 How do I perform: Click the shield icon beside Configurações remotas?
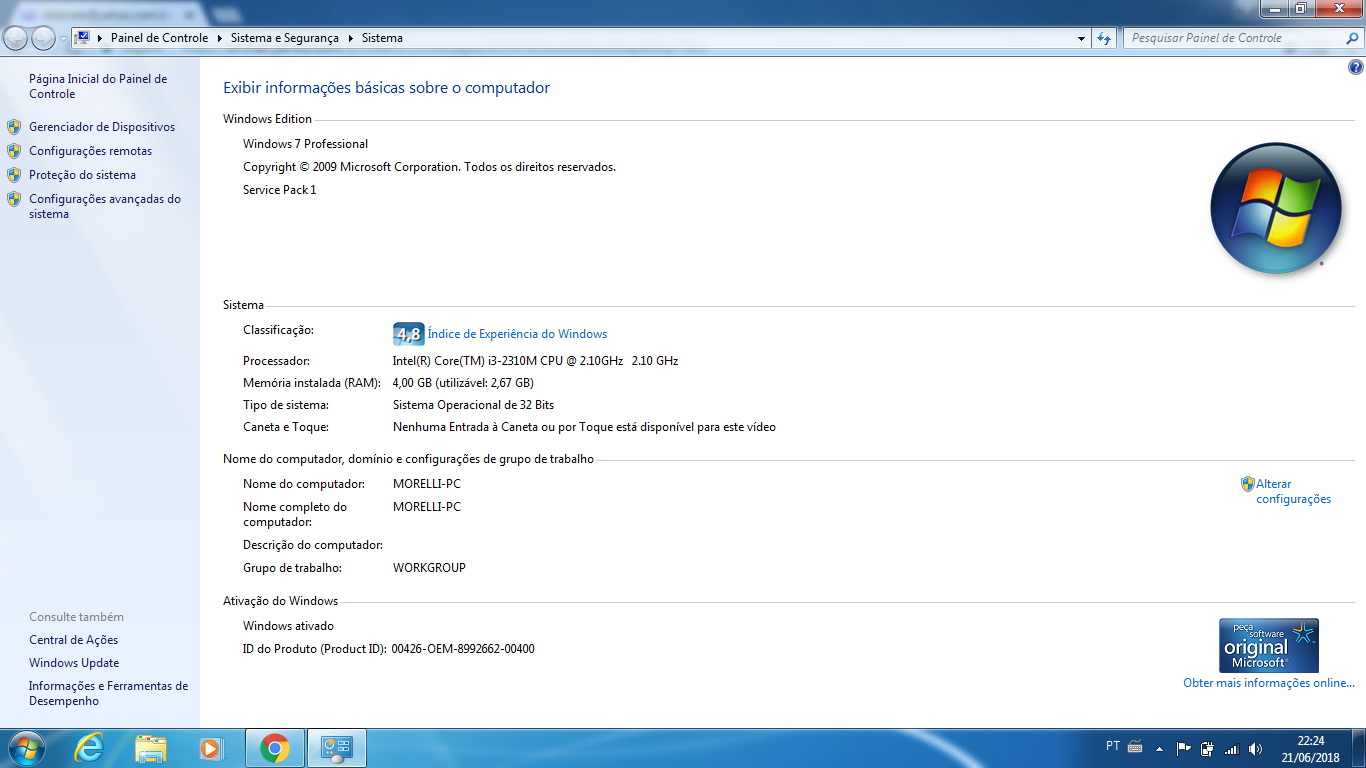pyautogui.click(x=14, y=151)
